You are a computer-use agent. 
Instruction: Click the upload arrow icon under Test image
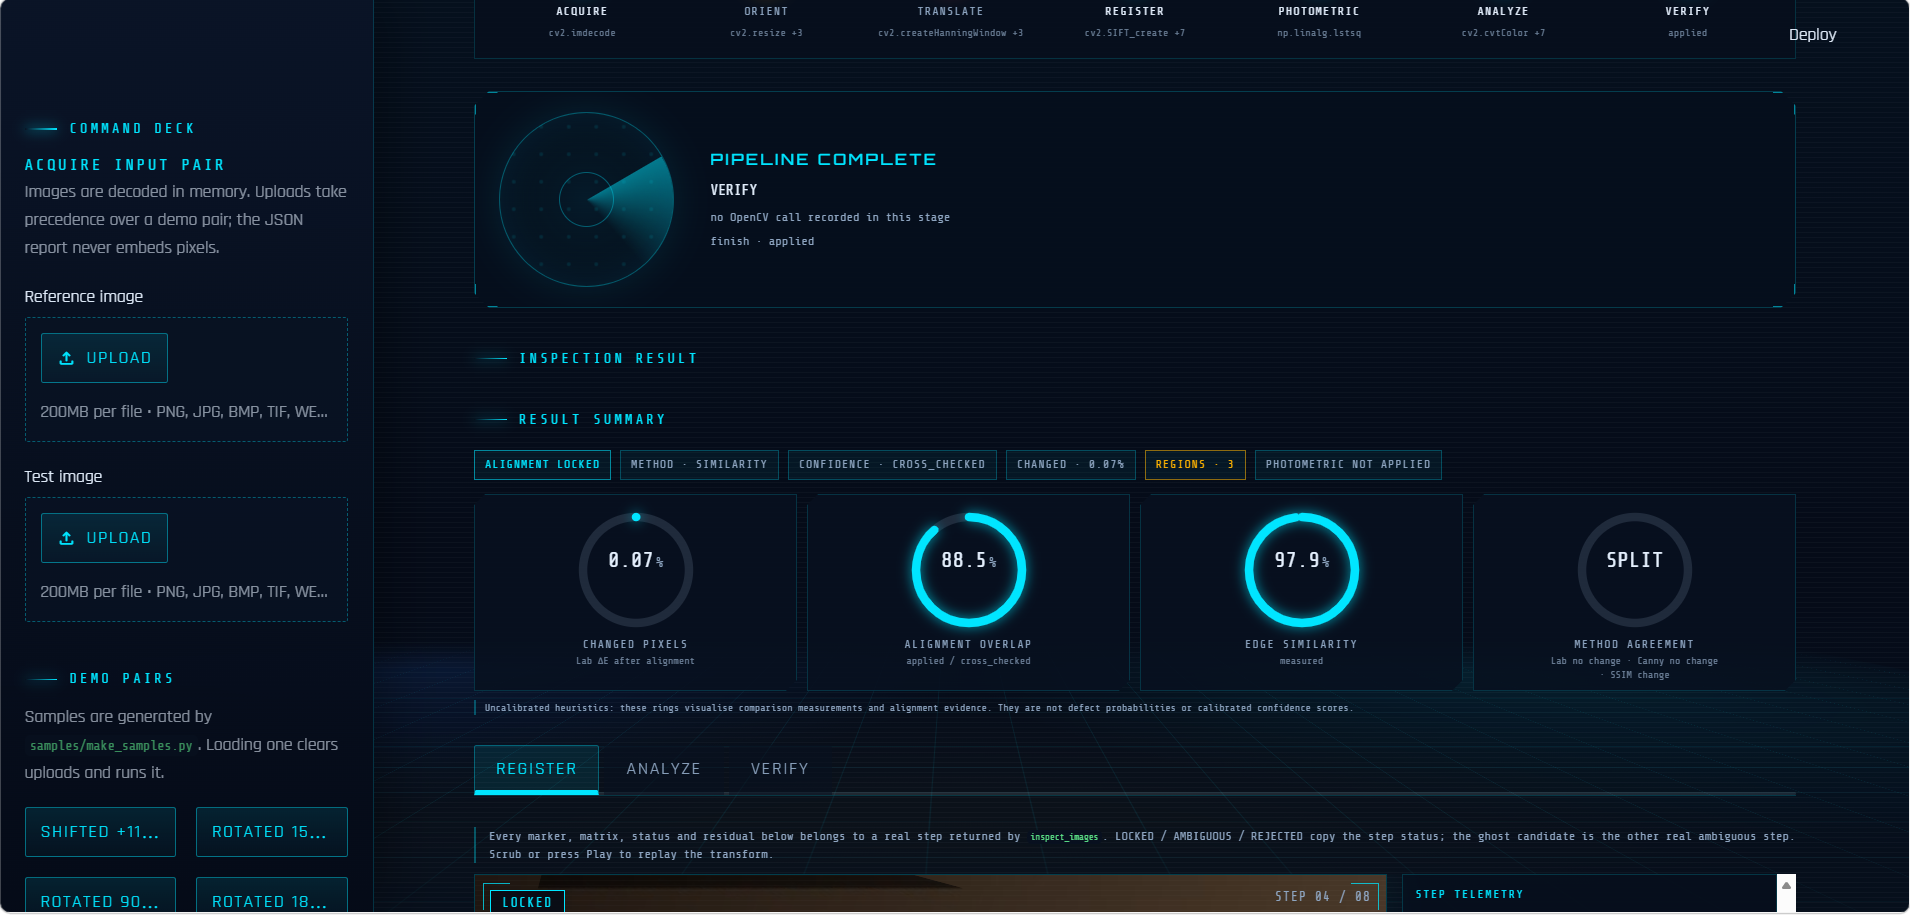click(x=67, y=538)
